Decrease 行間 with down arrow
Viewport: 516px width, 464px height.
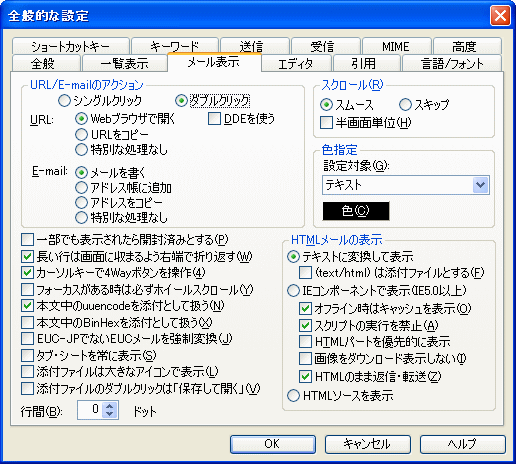(x=110, y=414)
